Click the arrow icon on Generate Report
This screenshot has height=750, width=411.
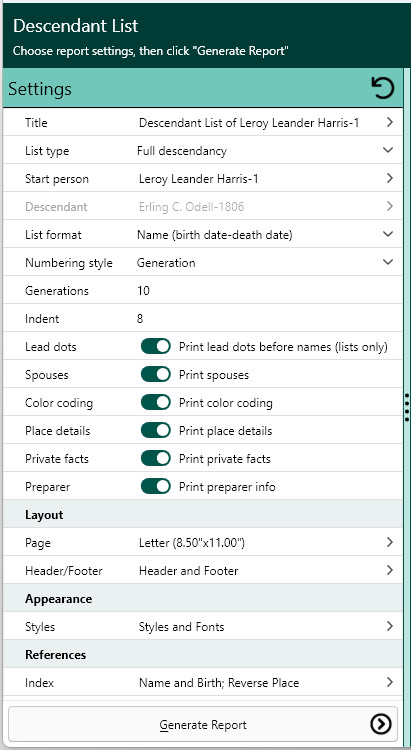(381, 724)
